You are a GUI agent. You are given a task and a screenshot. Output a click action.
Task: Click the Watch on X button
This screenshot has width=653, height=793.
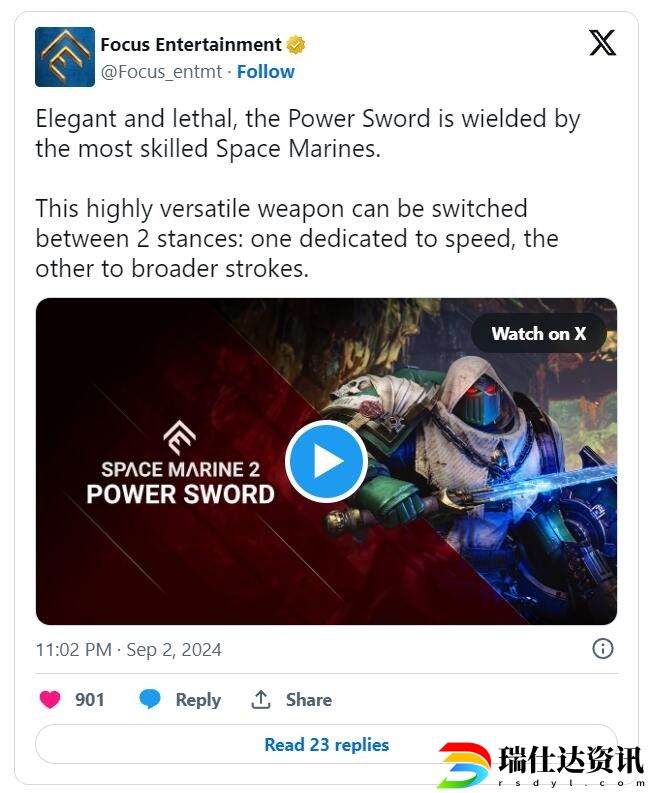pos(539,334)
